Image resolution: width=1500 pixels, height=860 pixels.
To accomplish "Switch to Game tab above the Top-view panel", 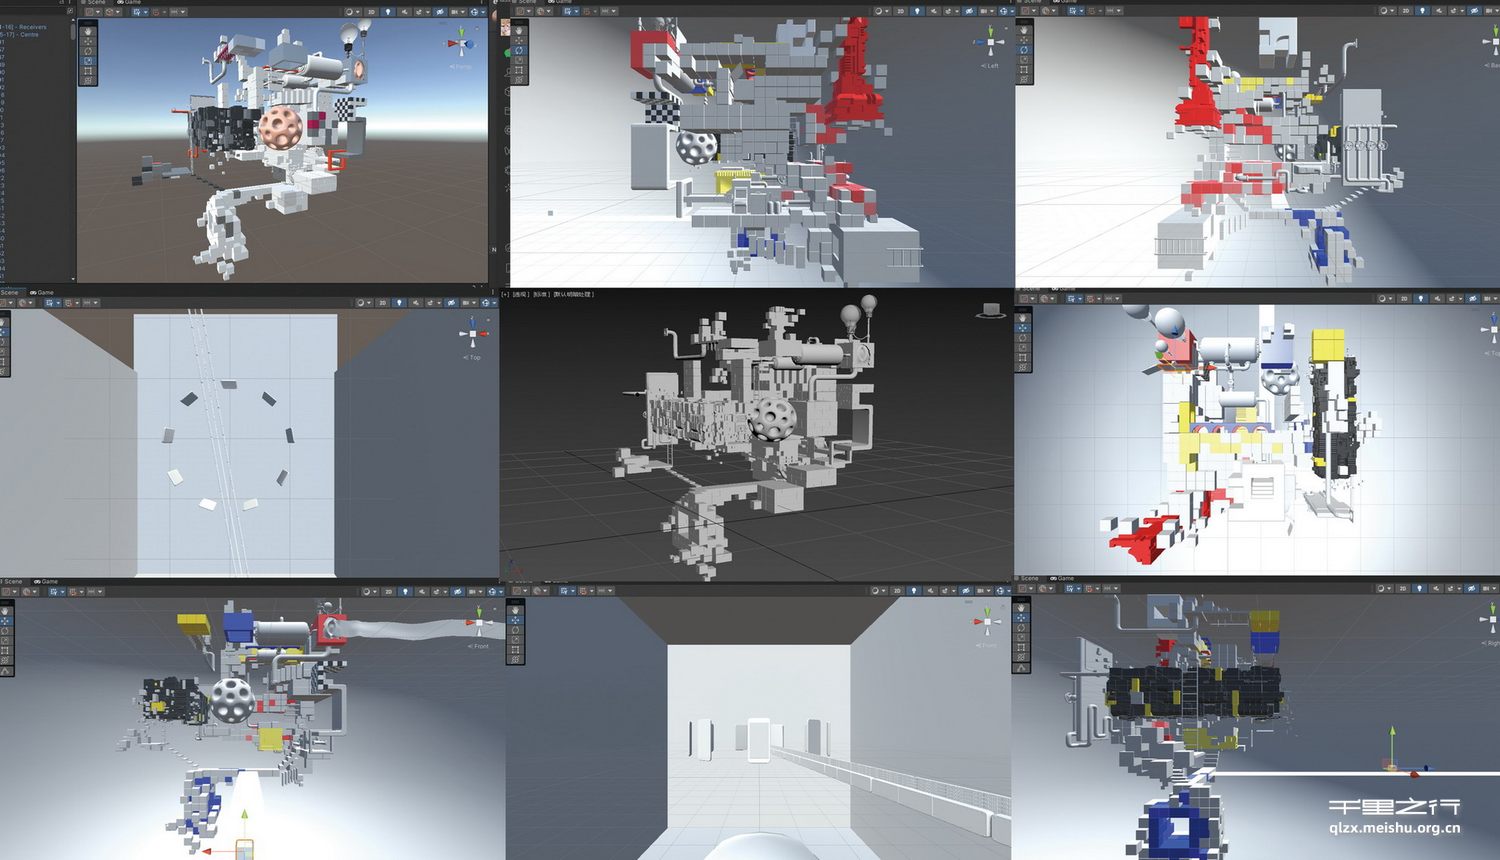I will (x=42, y=292).
